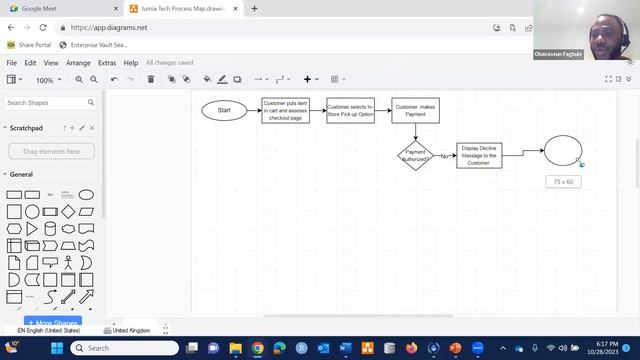Viewport: 640px width, 360px height.
Task: Click the More Shapes button
Action: (x=53, y=321)
